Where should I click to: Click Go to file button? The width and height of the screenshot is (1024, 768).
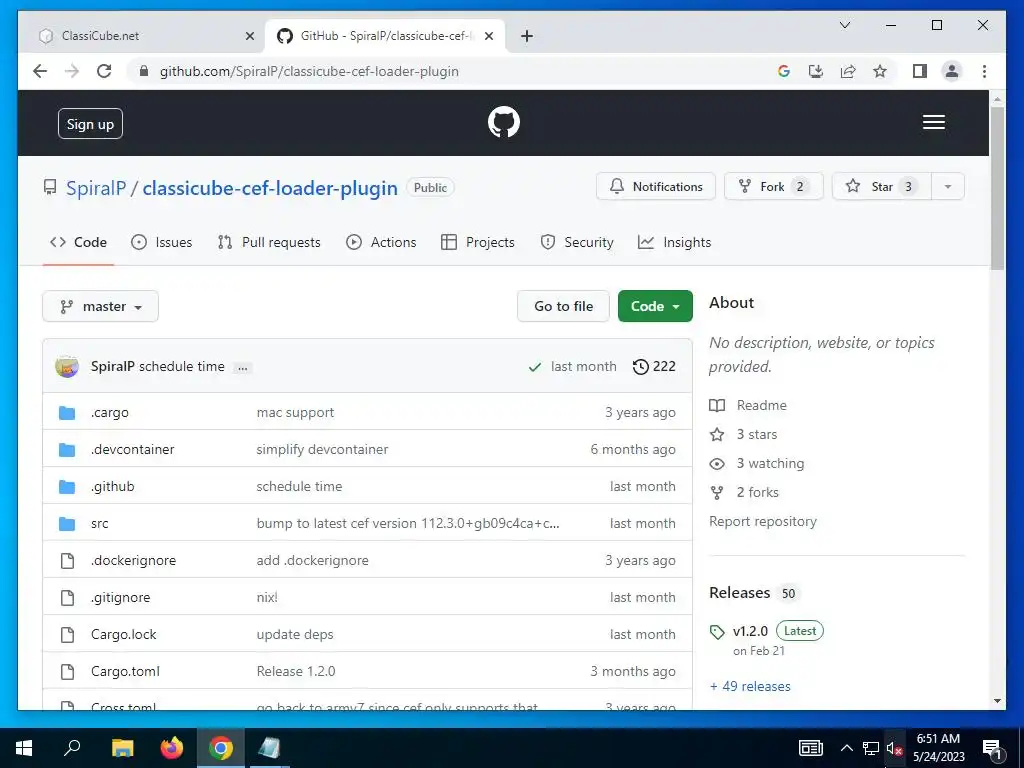[564, 306]
